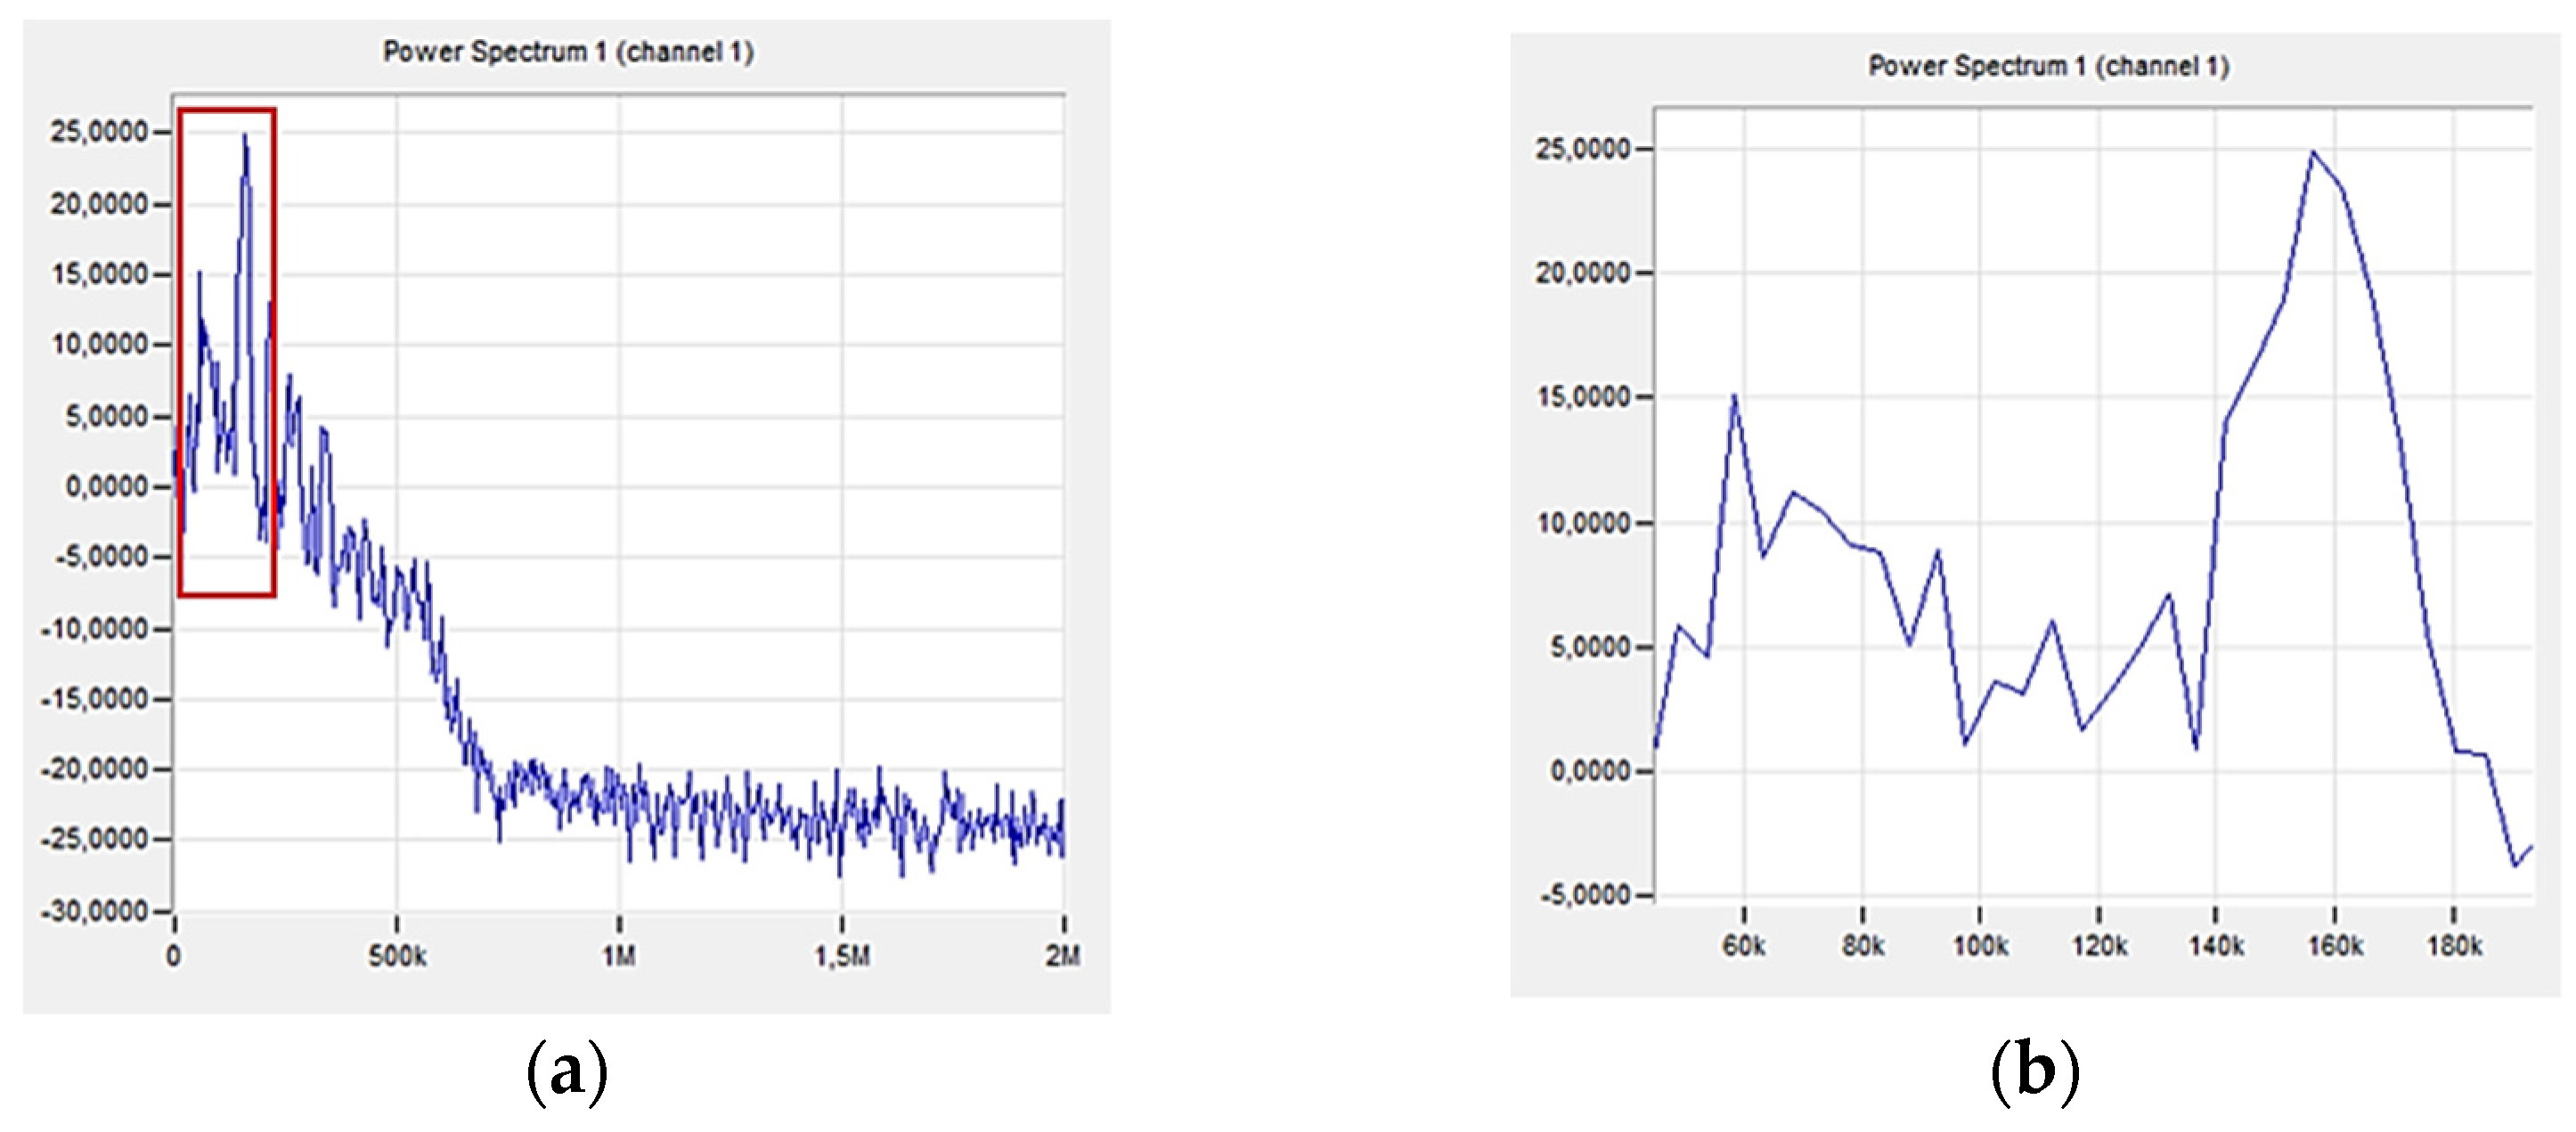This screenshot has width=2576, height=1132.
Task: Click left chart title 'Power Spectrum 1 (channel 1)'
Action: click(x=568, y=52)
